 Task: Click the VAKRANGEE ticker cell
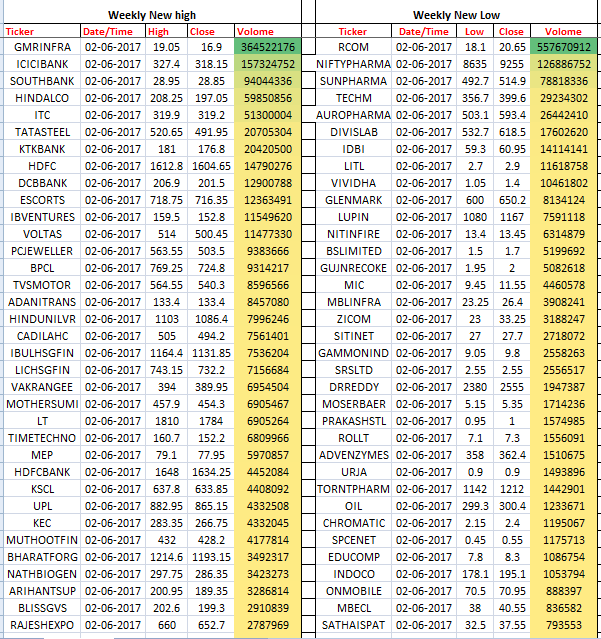(42, 387)
